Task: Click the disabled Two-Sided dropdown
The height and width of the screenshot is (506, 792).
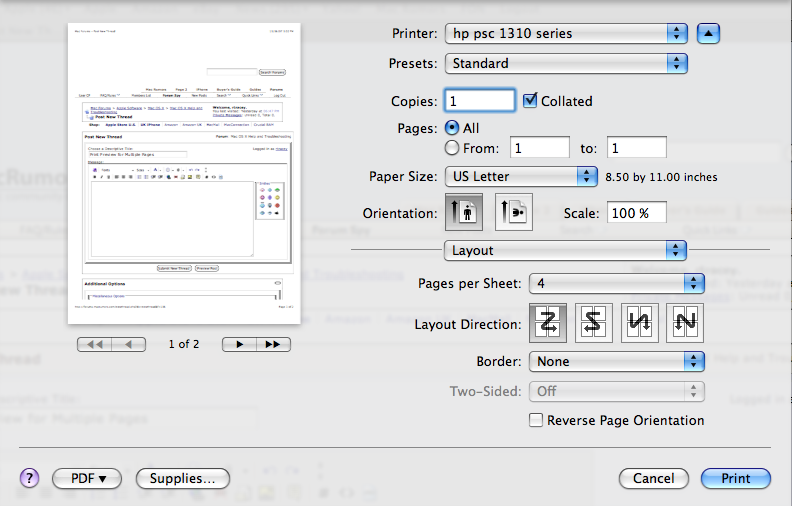Action: [x=617, y=391]
